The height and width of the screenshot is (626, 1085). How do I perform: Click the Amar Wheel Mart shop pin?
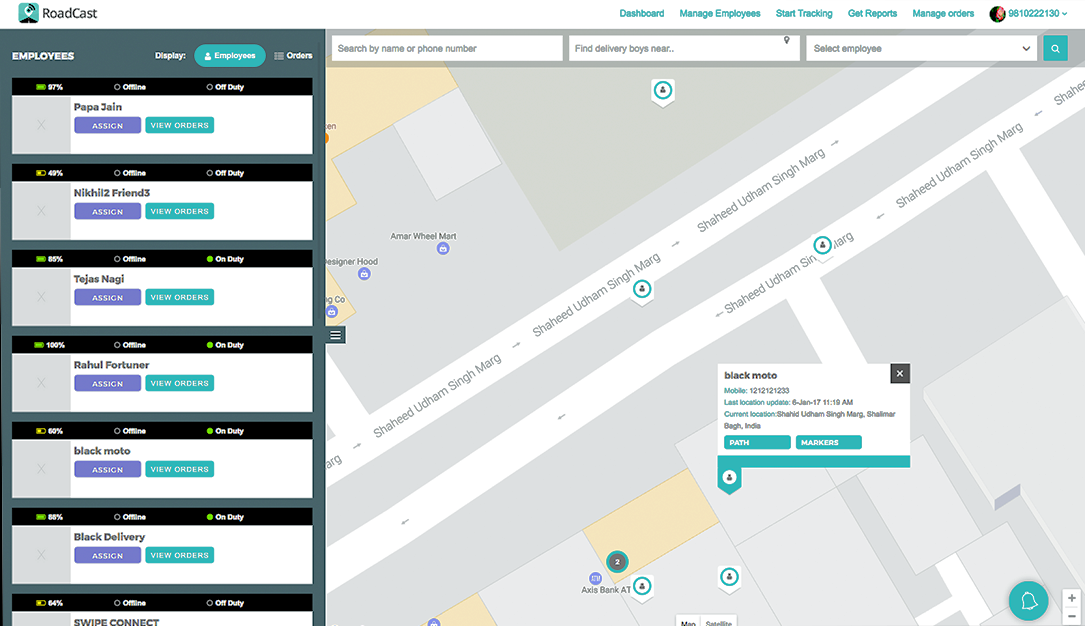coord(443,248)
